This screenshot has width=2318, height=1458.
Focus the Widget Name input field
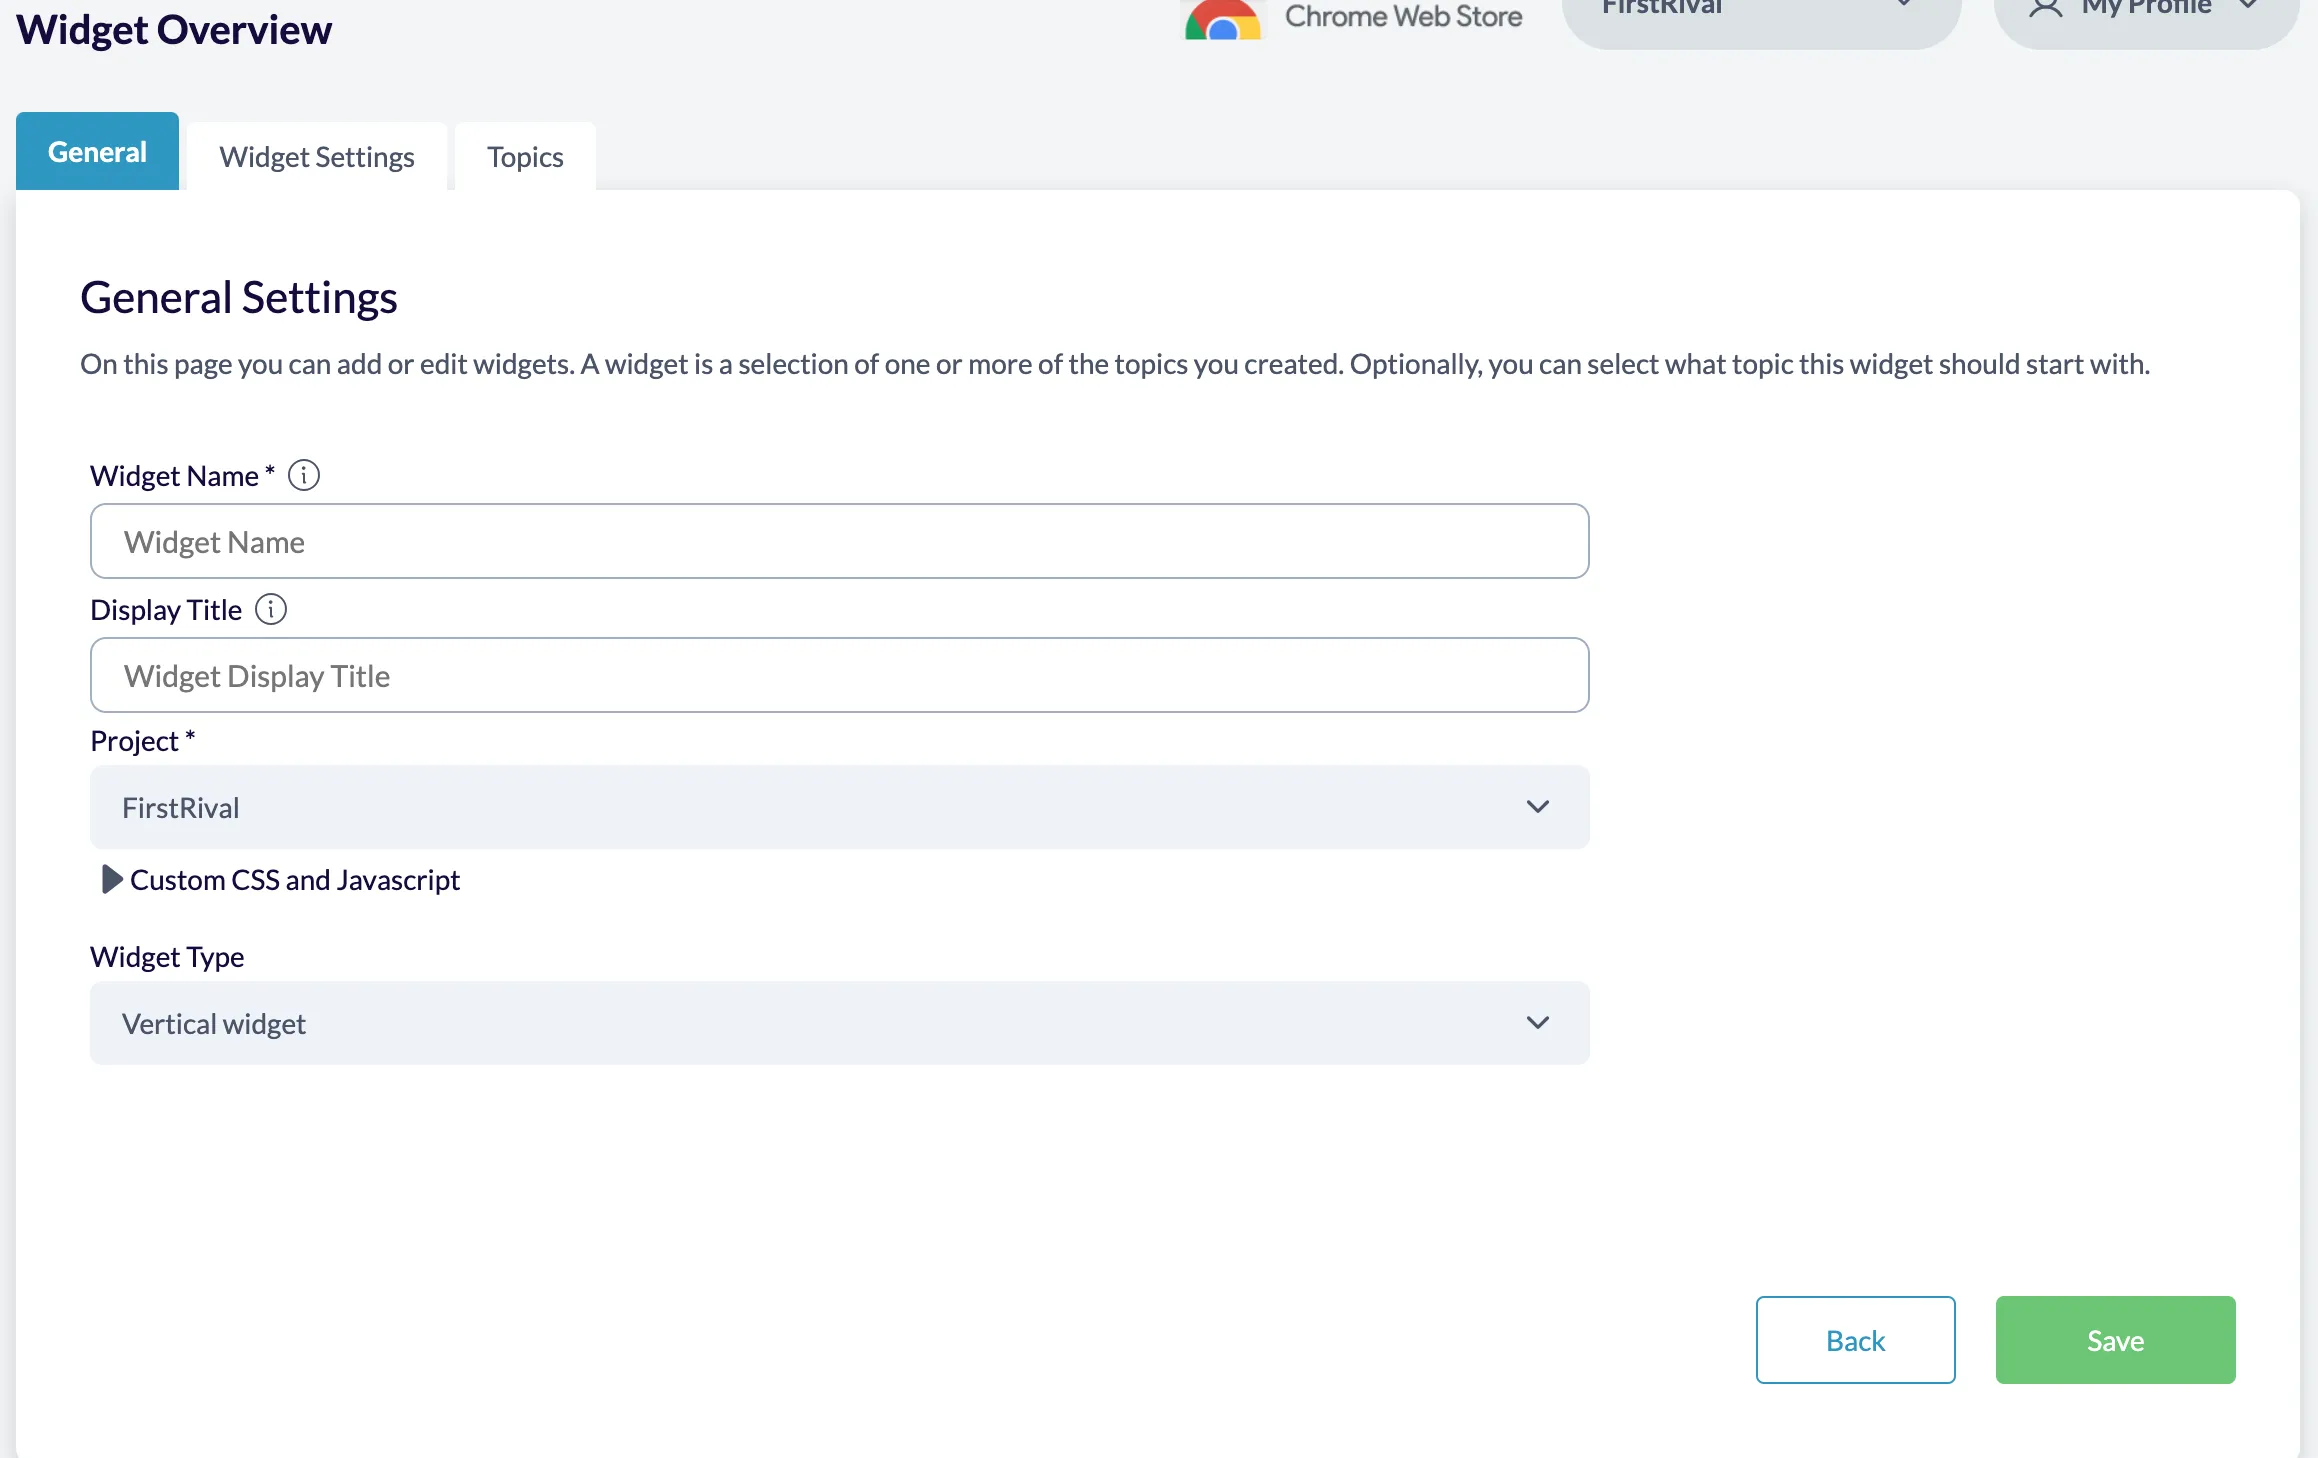(x=839, y=541)
